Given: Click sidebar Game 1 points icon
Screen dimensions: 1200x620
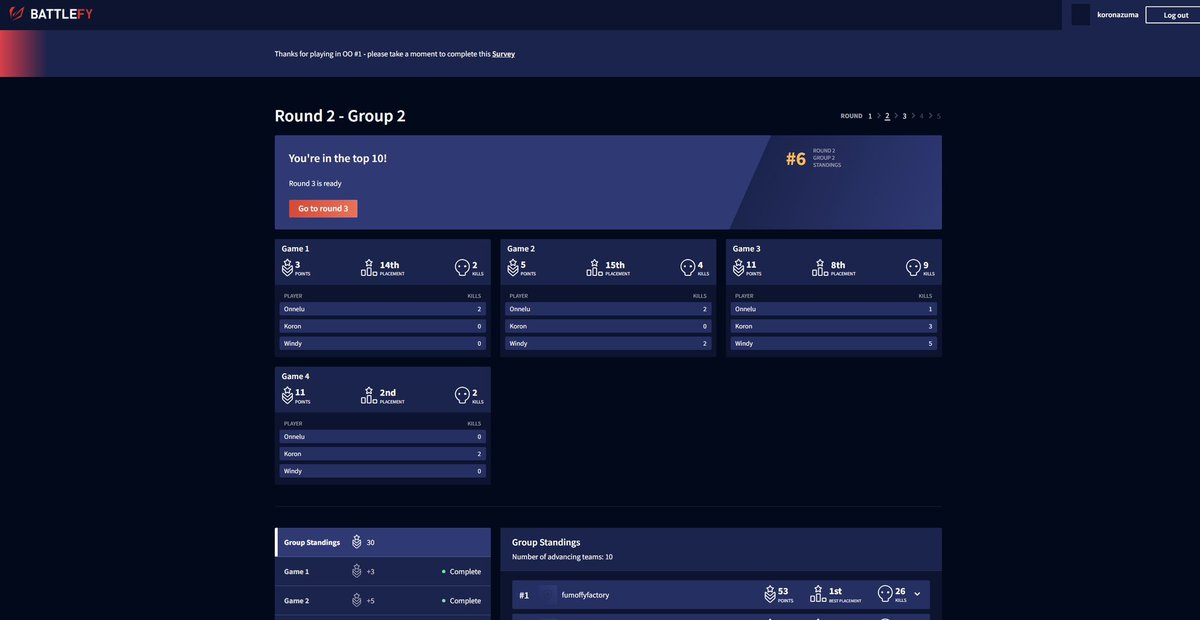Looking at the screenshot, I should (x=356, y=571).
